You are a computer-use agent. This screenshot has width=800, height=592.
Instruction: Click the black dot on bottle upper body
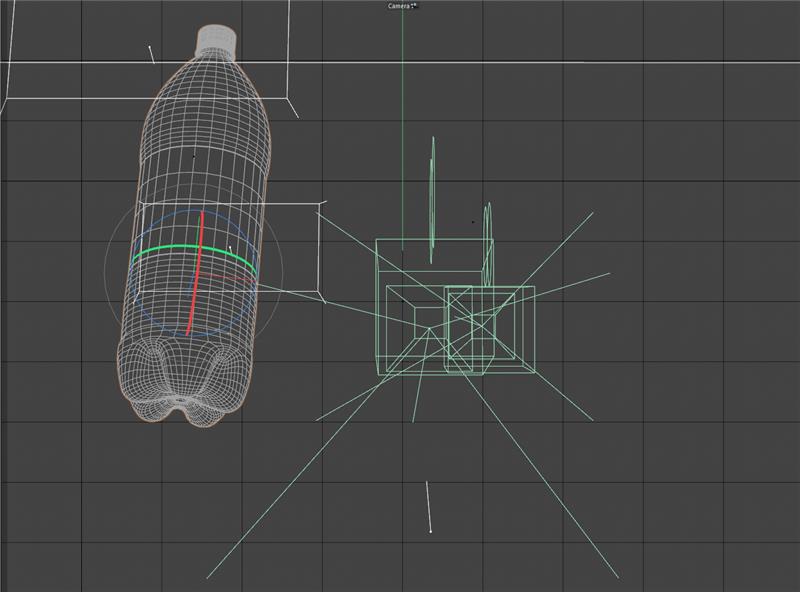click(x=194, y=156)
